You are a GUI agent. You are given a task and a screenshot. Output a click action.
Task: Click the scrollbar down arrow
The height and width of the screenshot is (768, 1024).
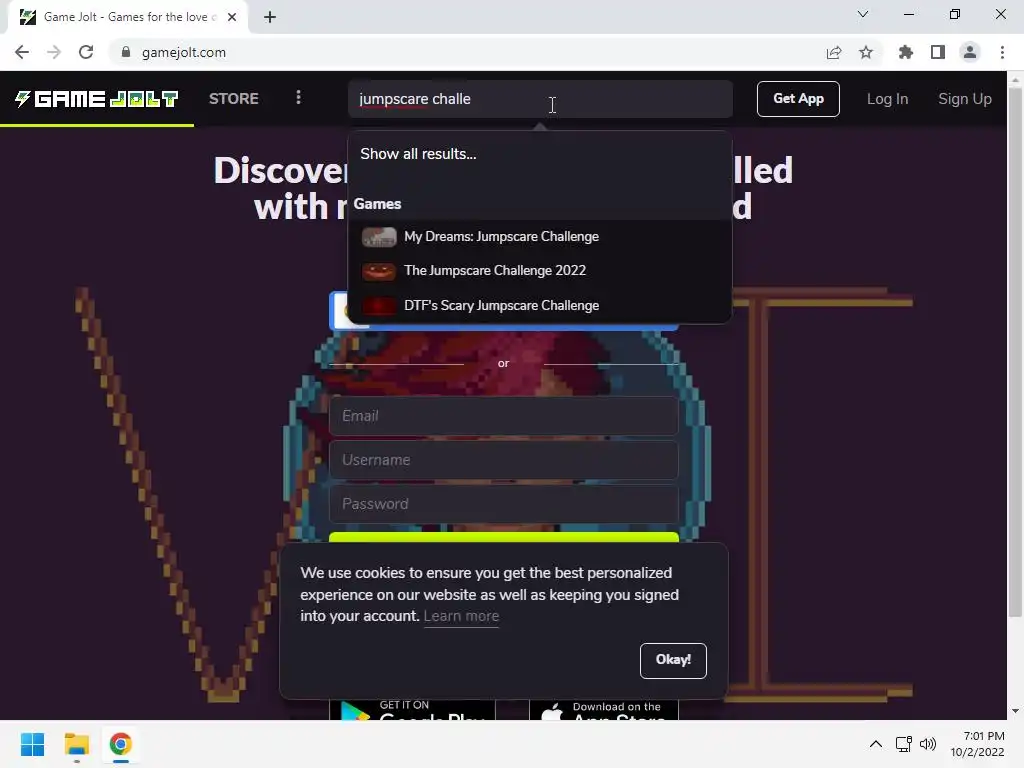point(1015,711)
